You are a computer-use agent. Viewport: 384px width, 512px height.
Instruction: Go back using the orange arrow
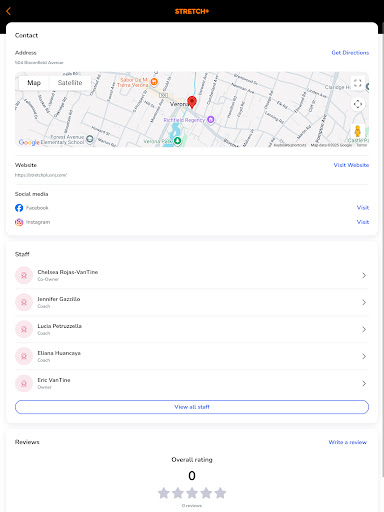click(x=8, y=11)
